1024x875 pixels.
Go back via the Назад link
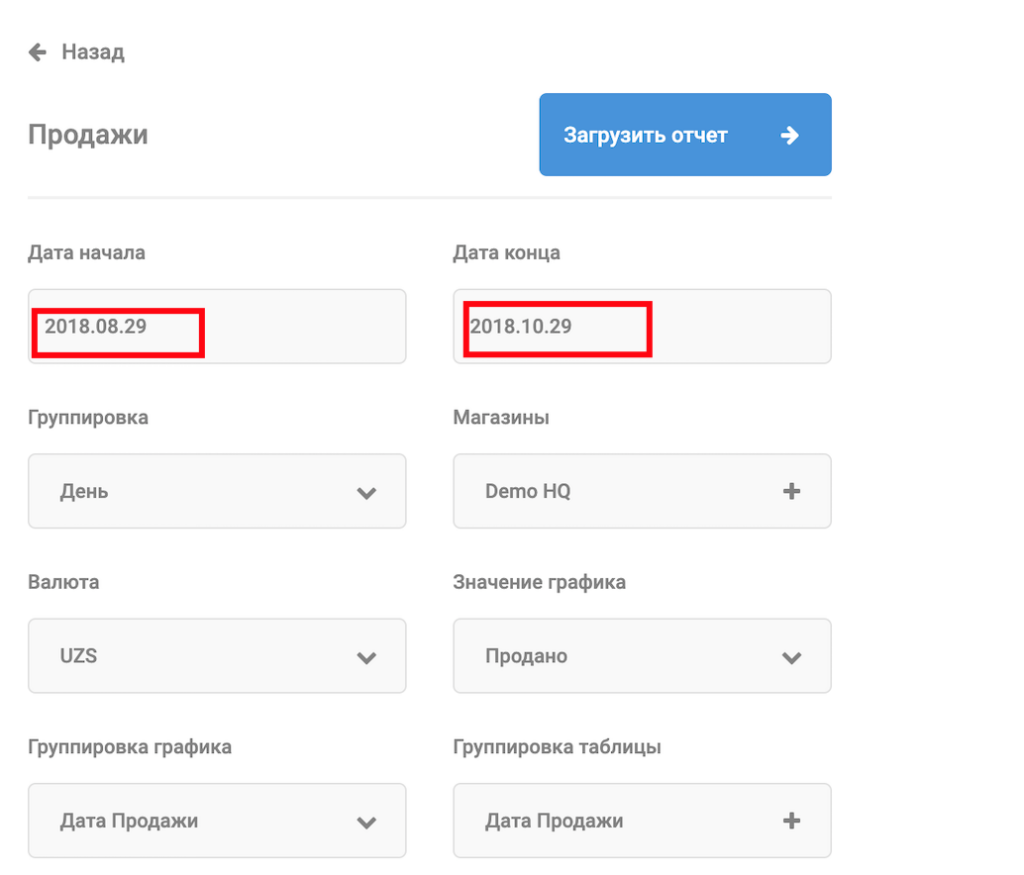[93, 52]
